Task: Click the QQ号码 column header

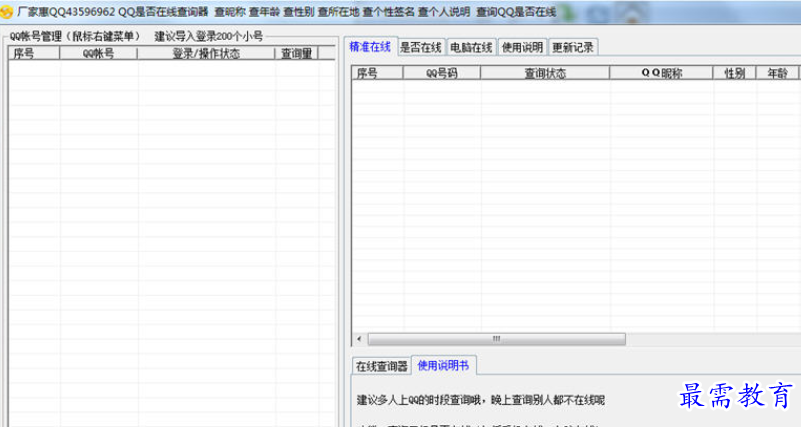Action: [441, 73]
